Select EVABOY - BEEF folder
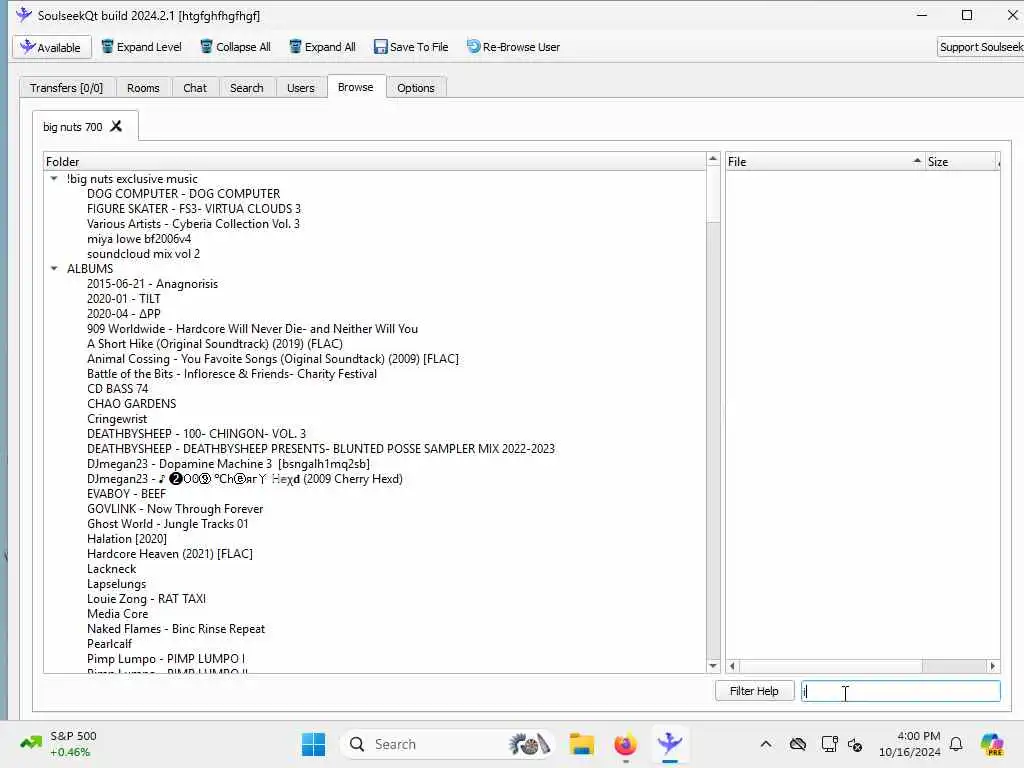This screenshot has width=1024, height=768. coord(126,494)
